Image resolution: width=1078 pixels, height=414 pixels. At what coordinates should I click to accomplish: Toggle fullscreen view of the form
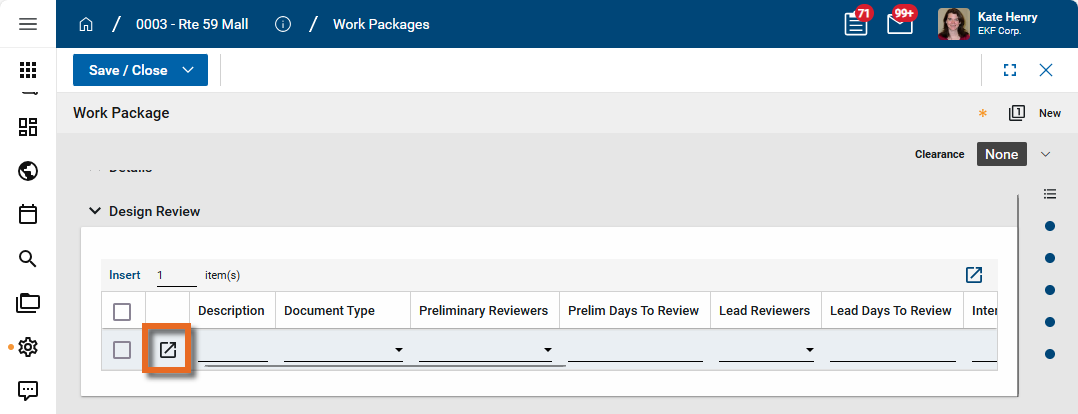pos(1010,70)
